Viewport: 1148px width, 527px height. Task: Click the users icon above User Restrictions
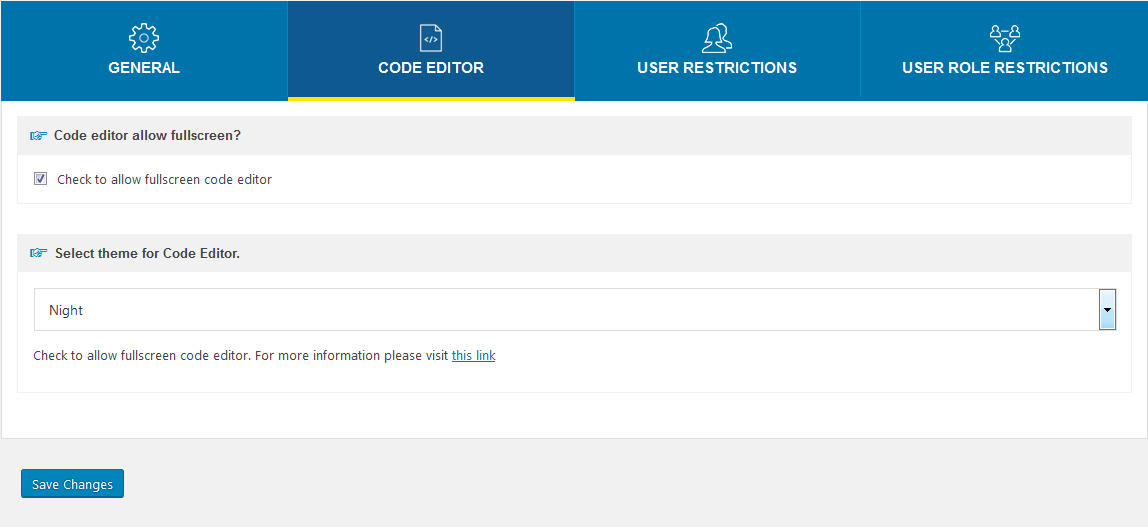[x=717, y=38]
